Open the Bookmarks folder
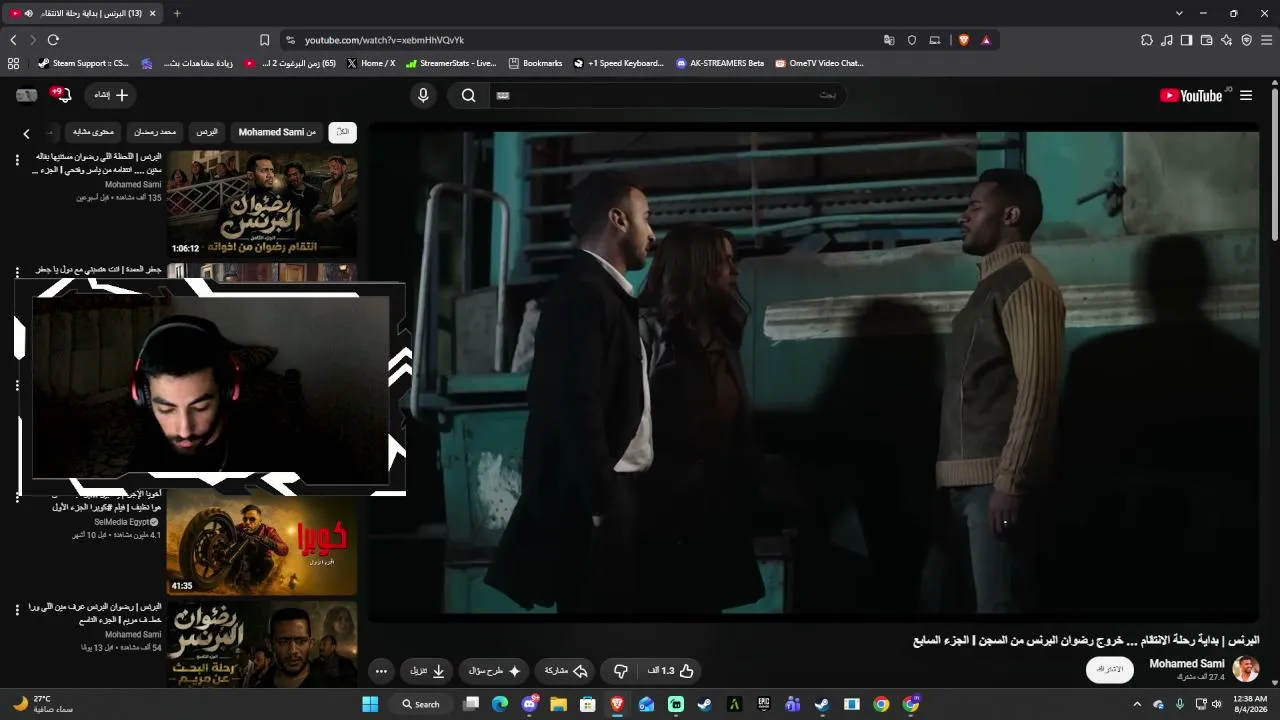Image resolution: width=1280 pixels, height=720 pixels. point(535,63)
